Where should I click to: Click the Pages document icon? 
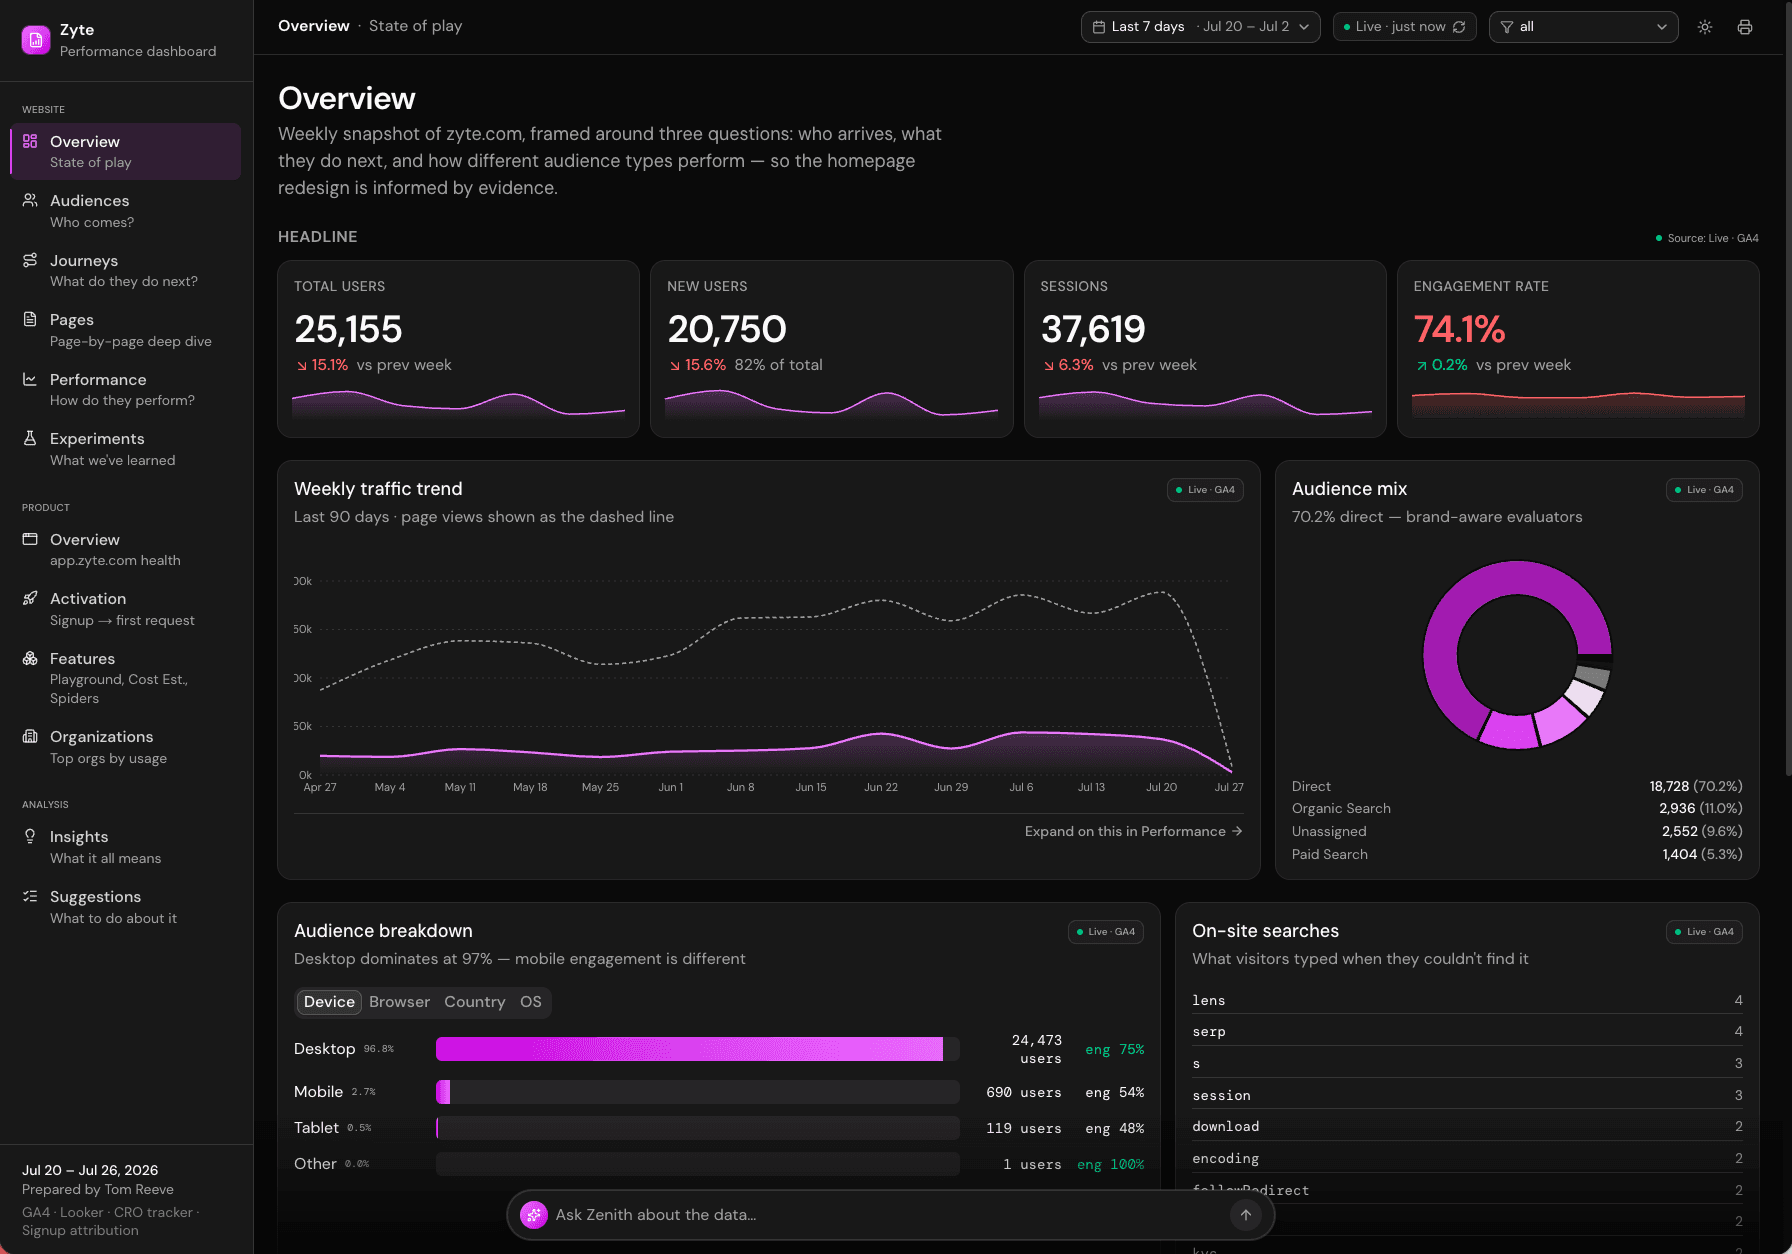pyautogui.click(x=30, y=319)
